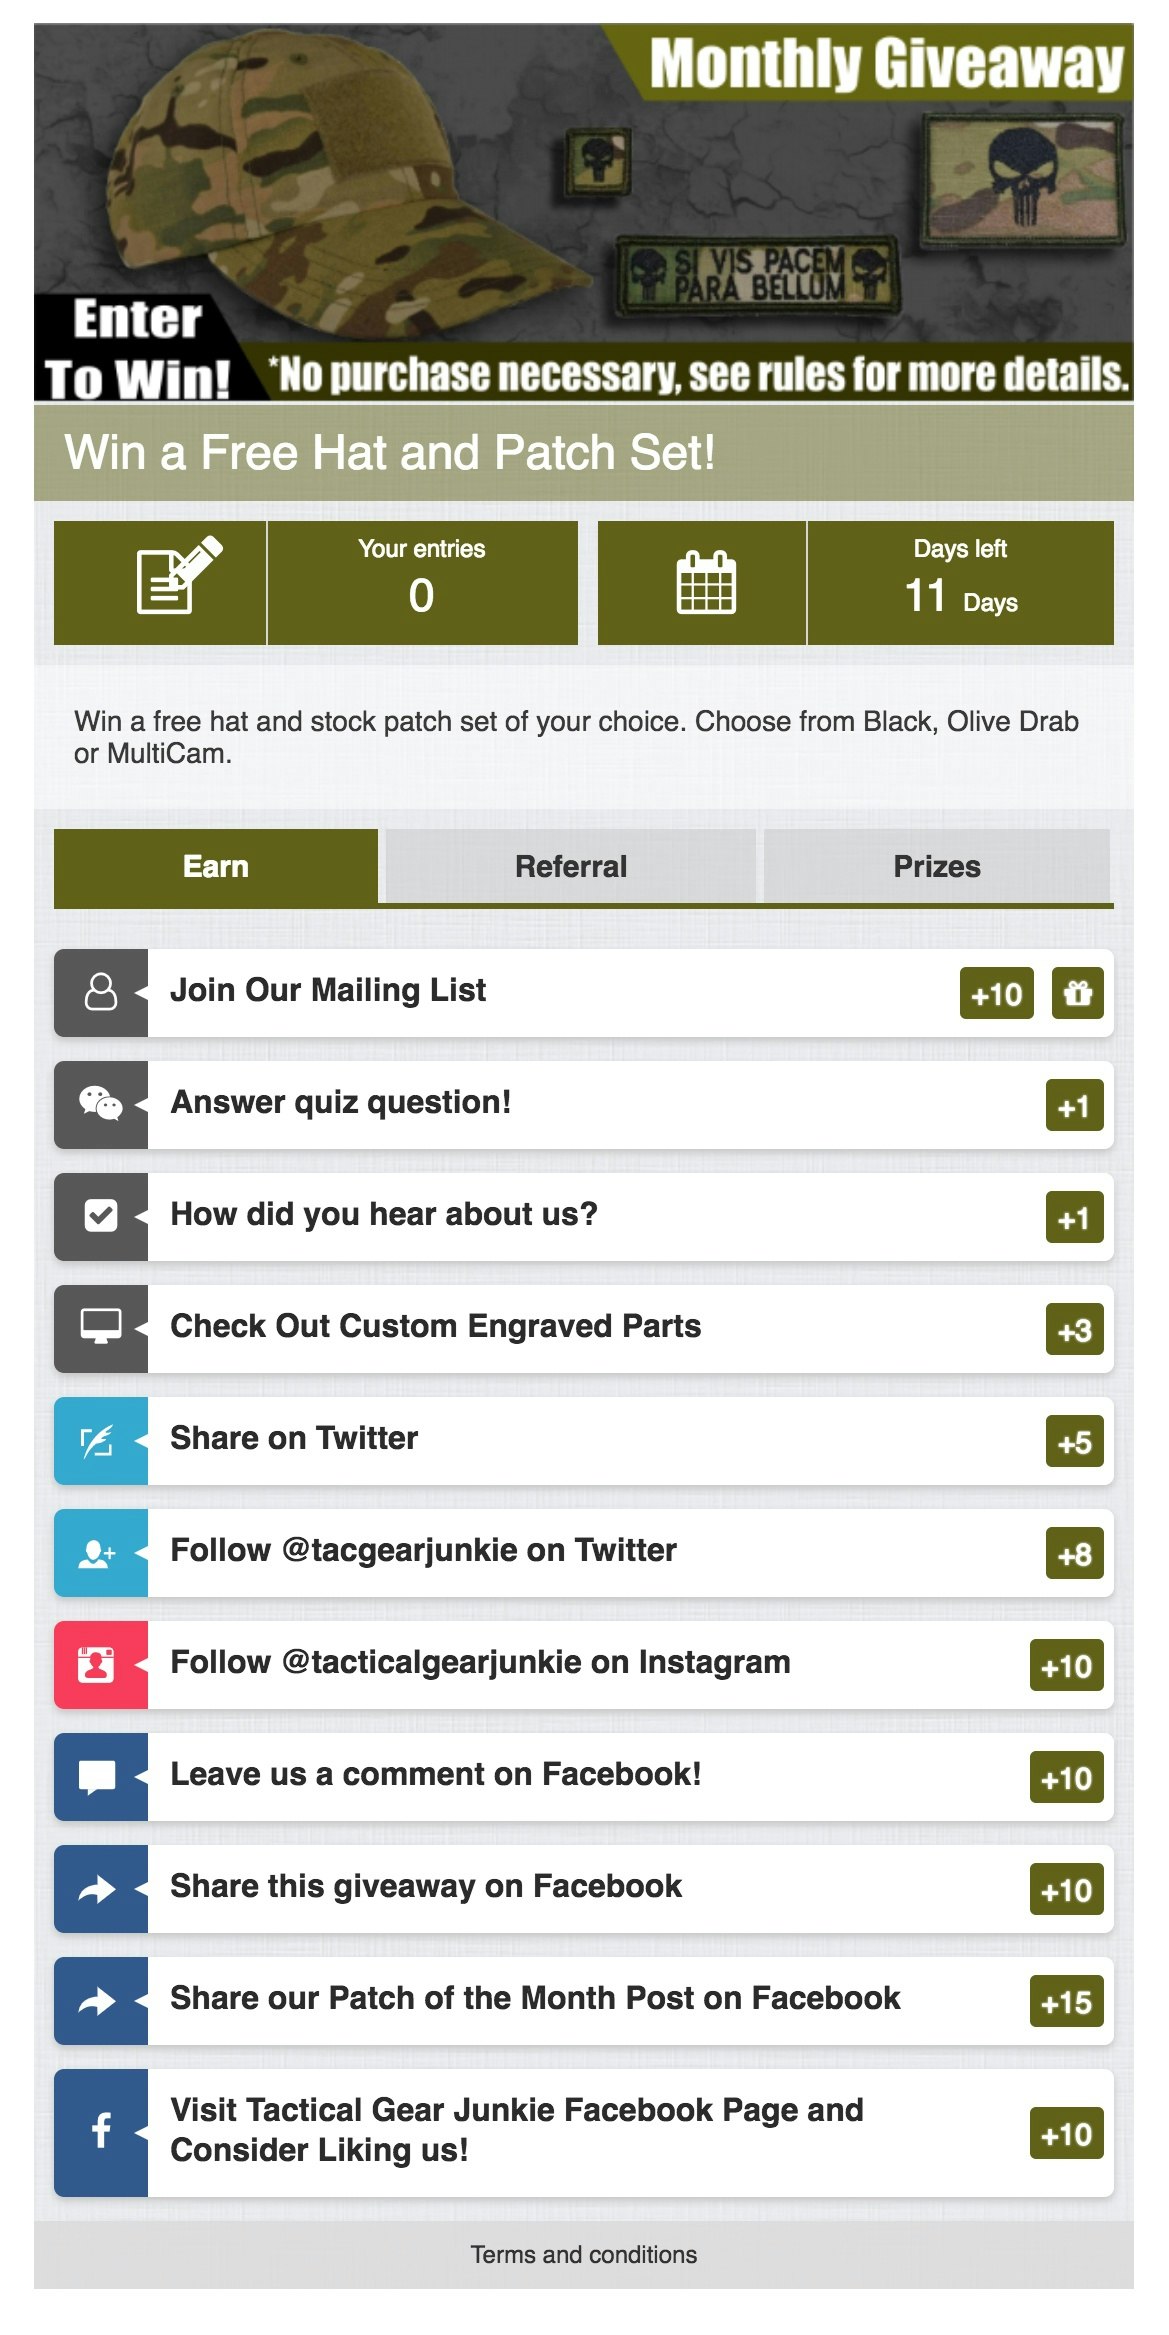Select the Earn tab
This screenshot has height=2335, width=1169.
[216, 866]
